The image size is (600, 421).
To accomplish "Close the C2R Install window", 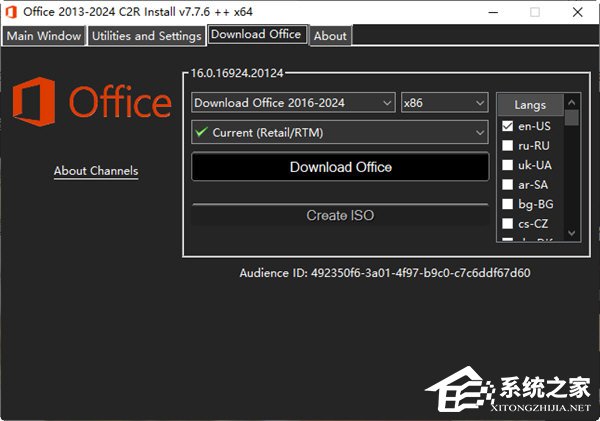I will (577, 12).
